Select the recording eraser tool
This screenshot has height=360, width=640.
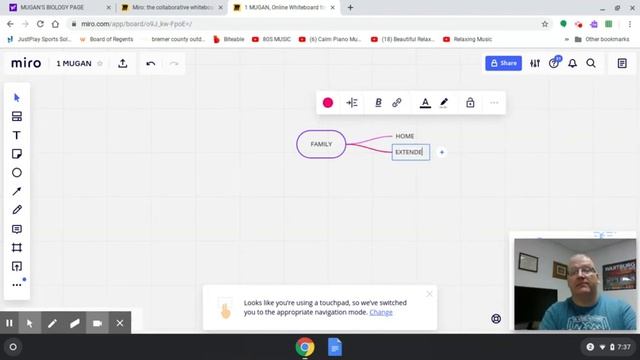[75, 323]
